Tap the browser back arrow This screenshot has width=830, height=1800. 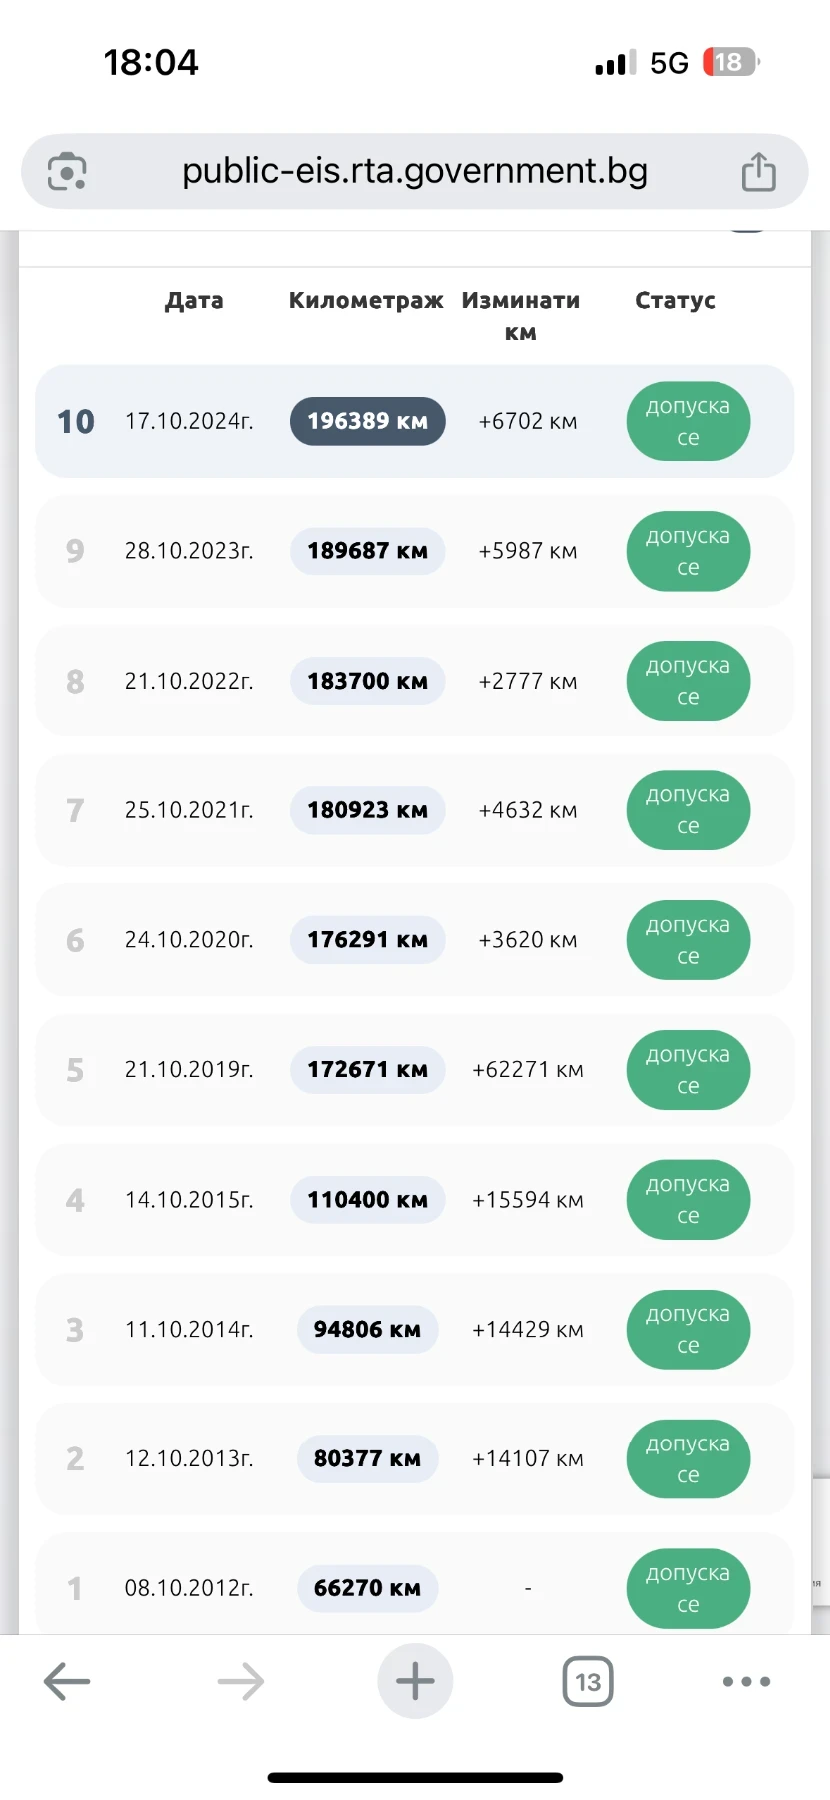67,1681
